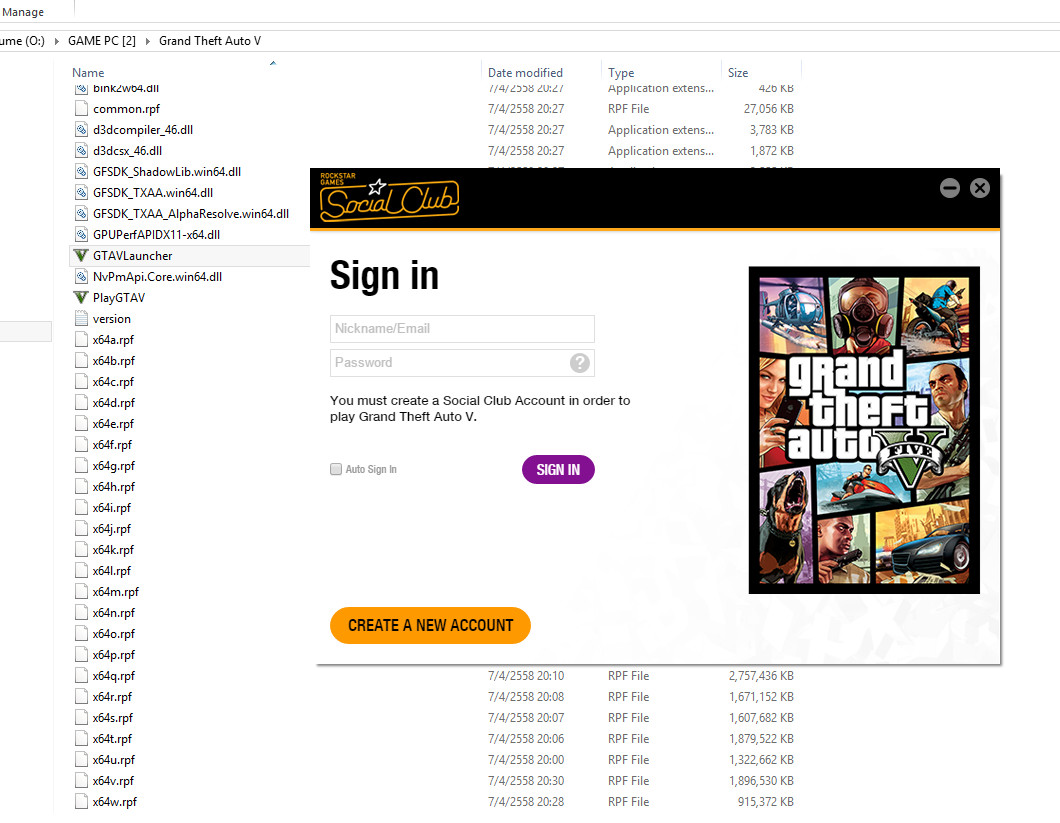1060x823 pixels.
Task: Select the x64j.rpf file name
Action: [112, 529]
